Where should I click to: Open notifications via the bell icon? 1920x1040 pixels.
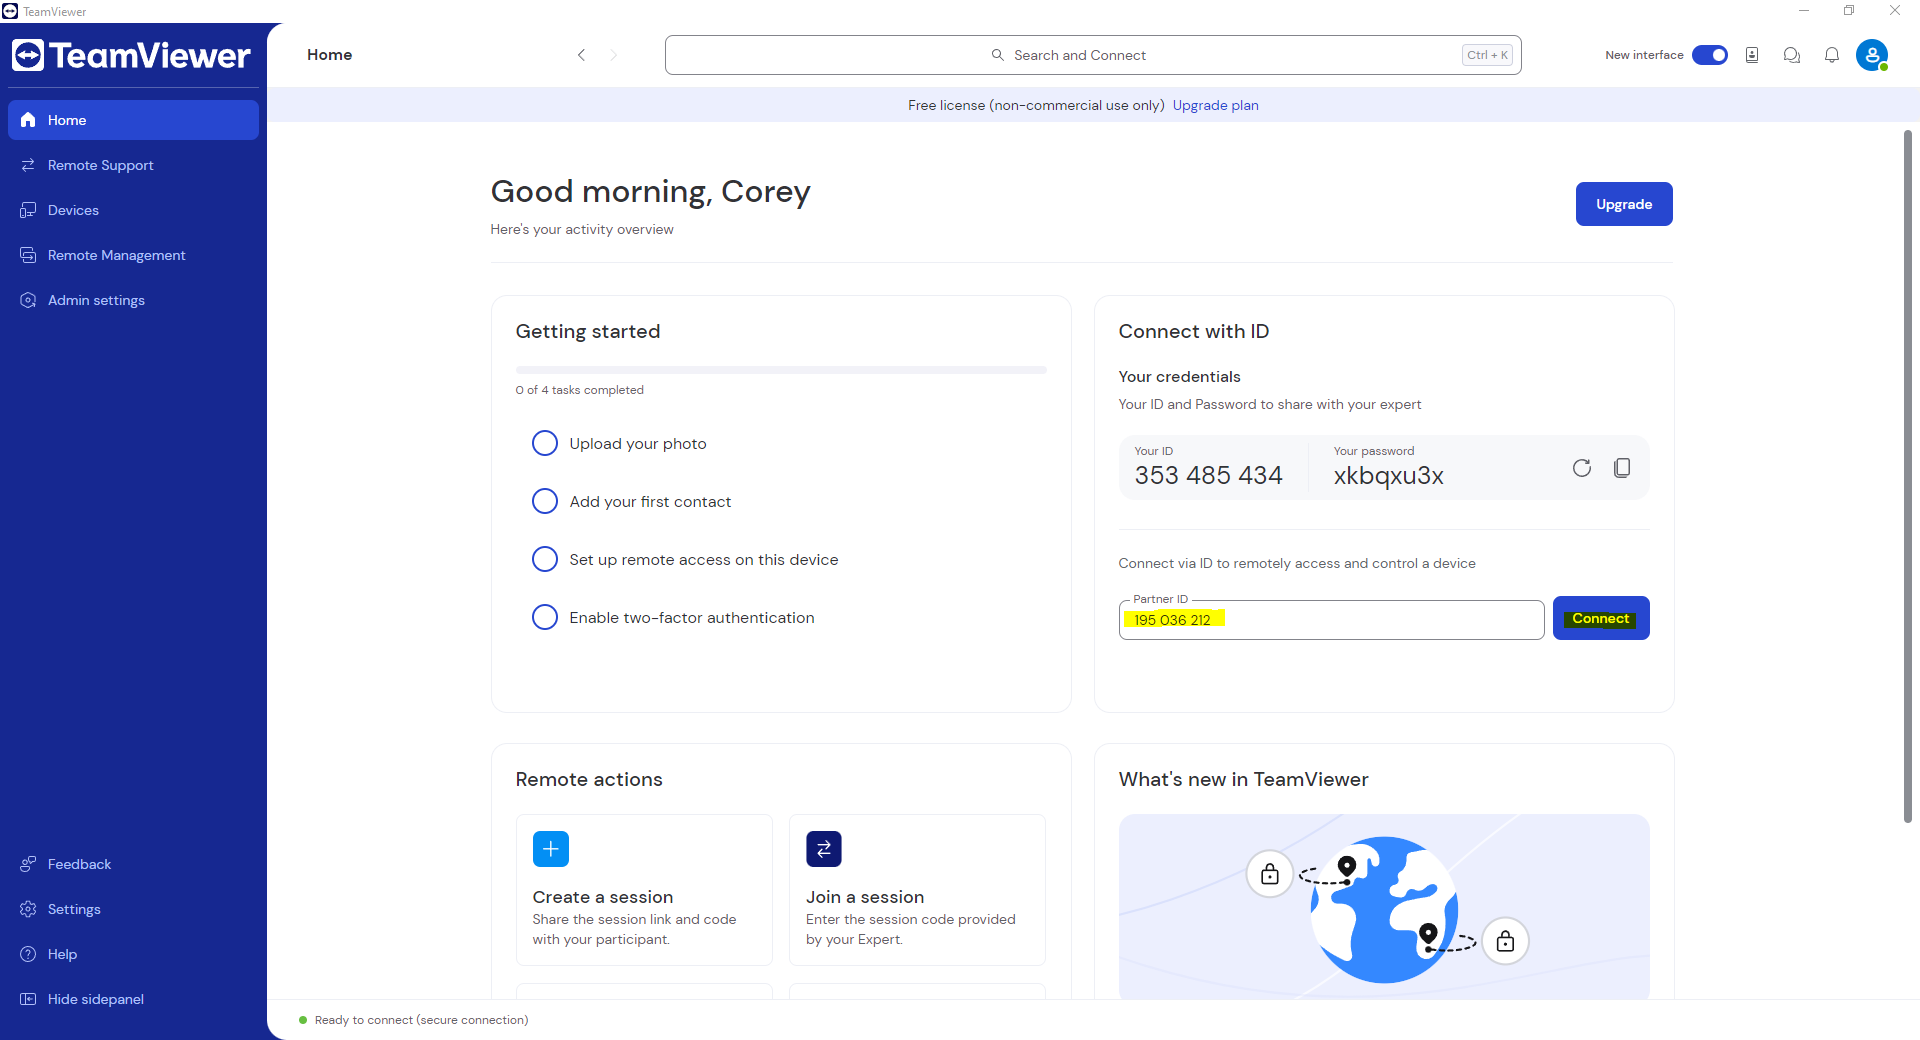[x=1832, y=55]
